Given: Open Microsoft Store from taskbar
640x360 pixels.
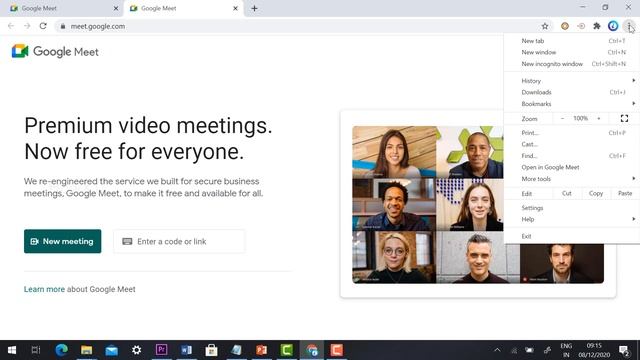Looking at the screenshot, I should 211,350.
